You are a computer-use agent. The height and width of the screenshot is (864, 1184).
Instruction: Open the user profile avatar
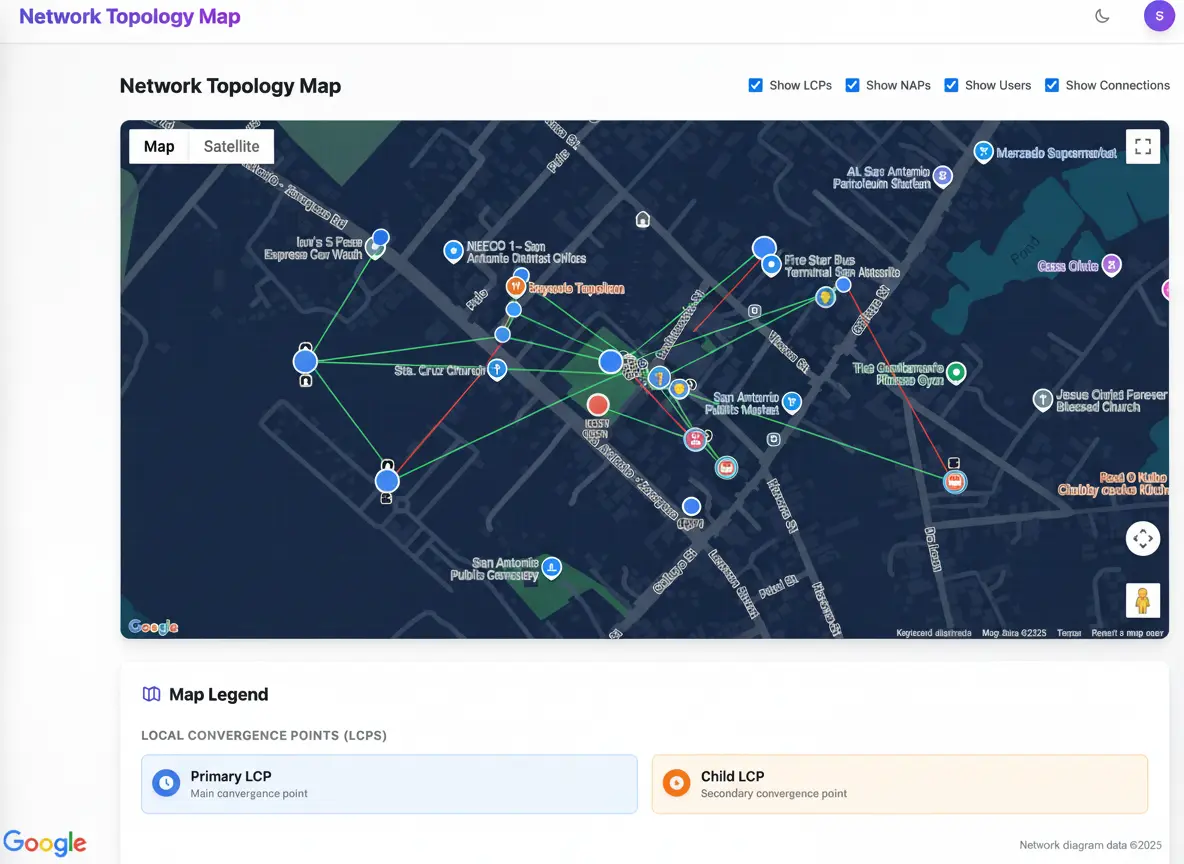click(1159, 16)
